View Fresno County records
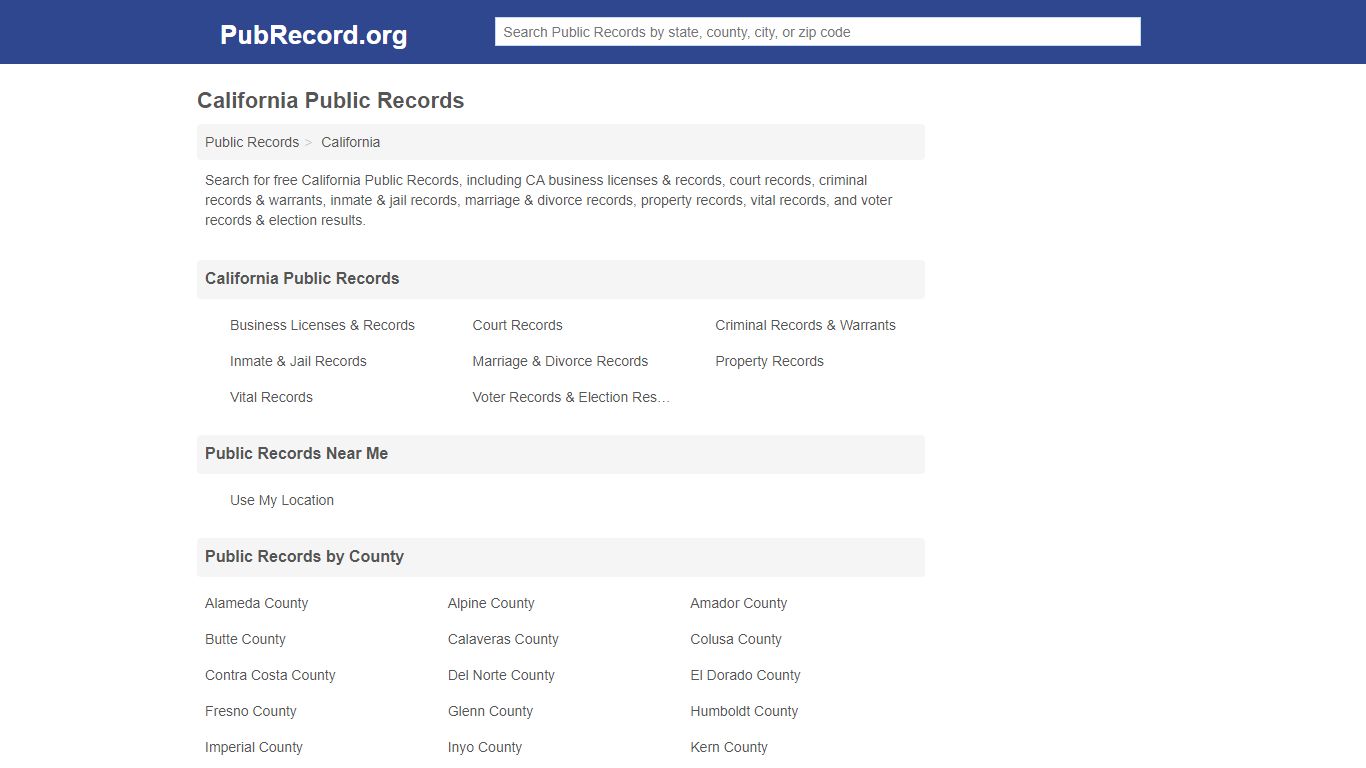 pos(251,711)
